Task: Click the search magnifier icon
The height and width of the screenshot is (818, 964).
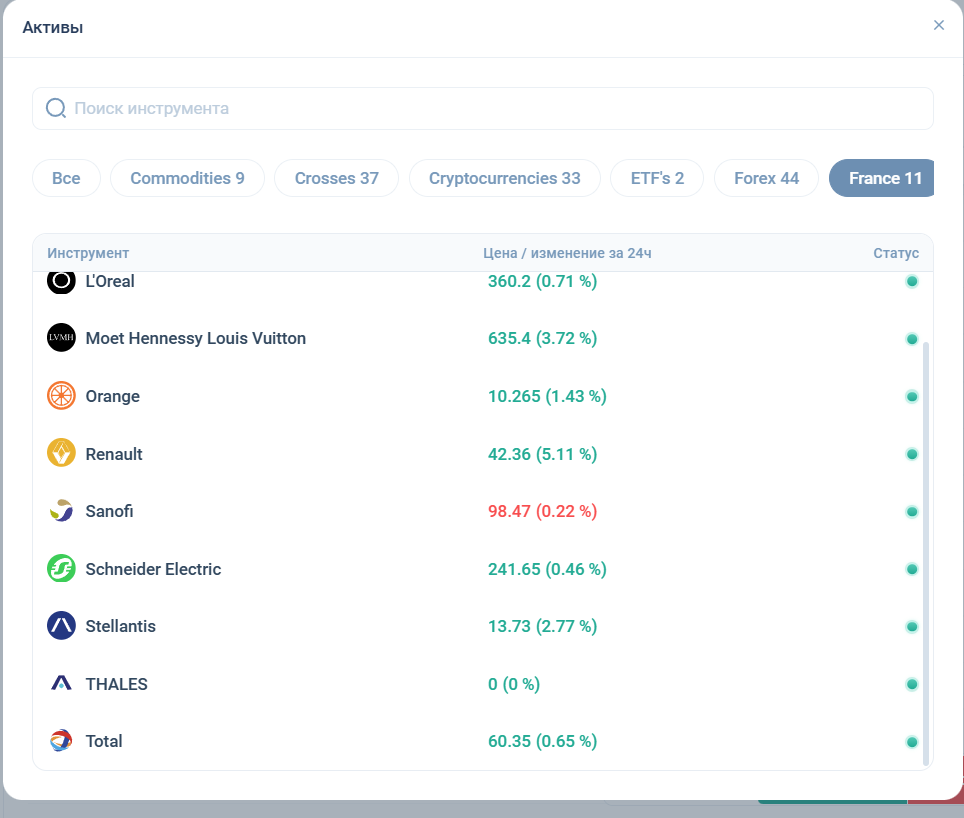Action: coord(56,108)
